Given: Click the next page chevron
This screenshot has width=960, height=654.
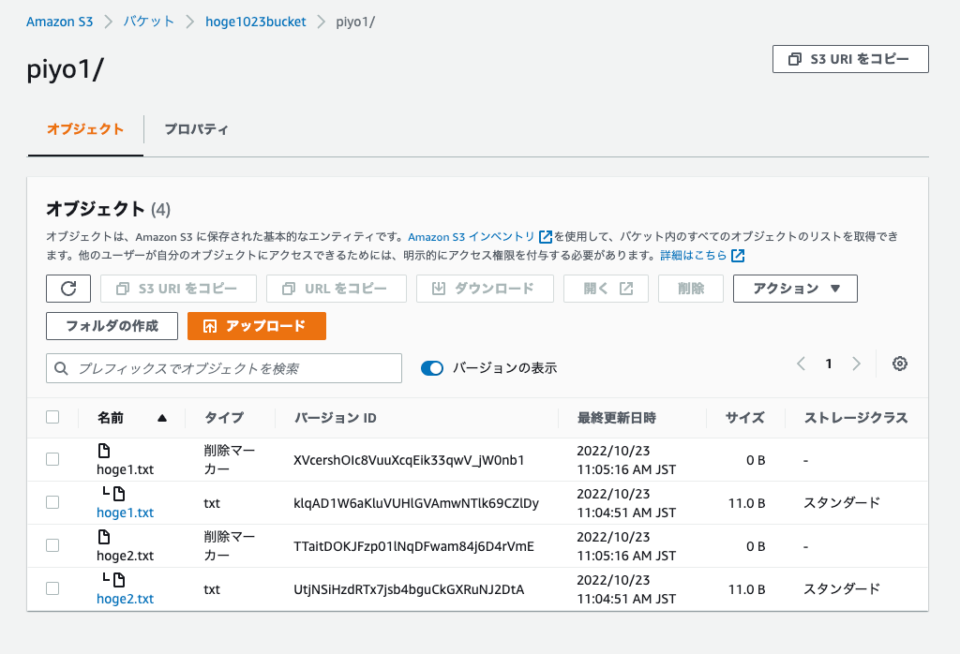Looking at the screenshot, I should coord(856,364).
